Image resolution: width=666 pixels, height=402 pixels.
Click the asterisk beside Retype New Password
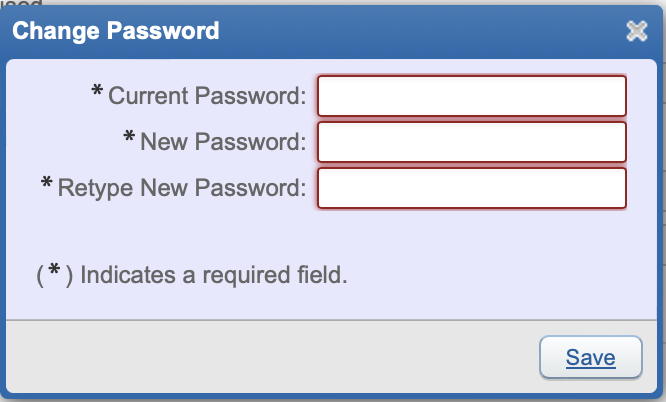pos(47,186)
